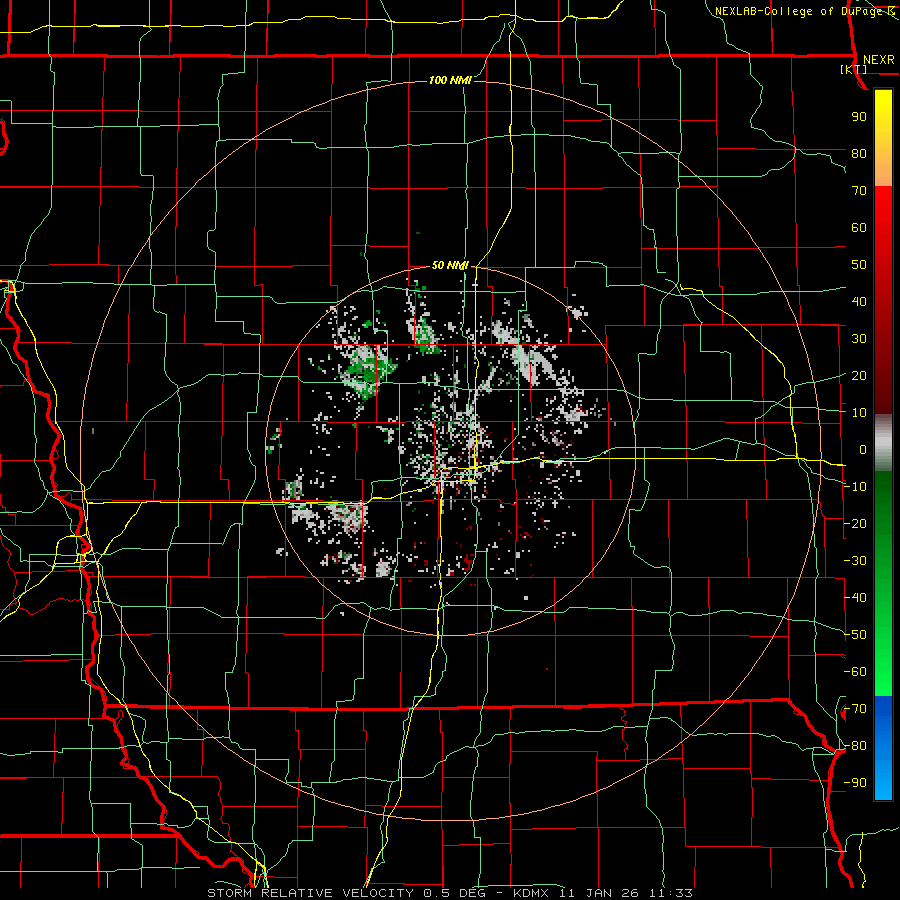
Task: Click the "KDMX" radar site identifier
Action: [x=532, y=893]
